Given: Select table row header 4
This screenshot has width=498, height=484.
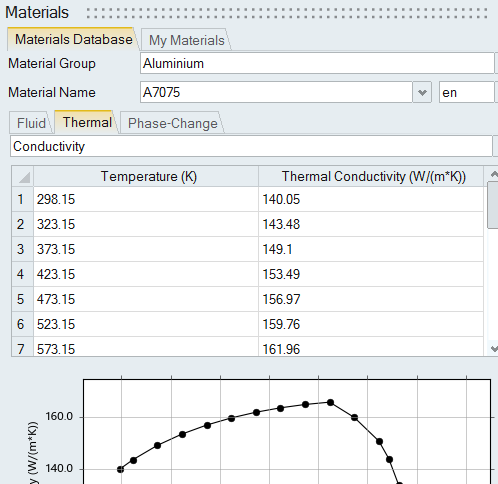Looking at the screenshot, I should 23,274.
